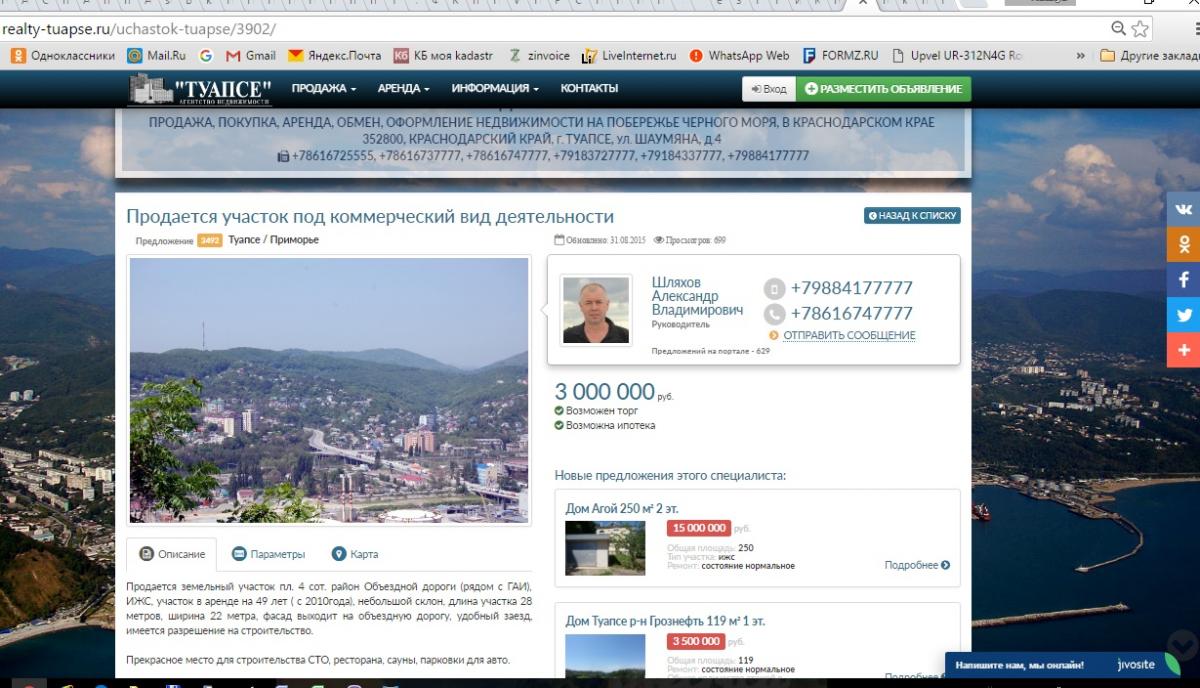Open more sharing options plus icon
The width and height of the screenshot is (1200, 688).
[x=1184, y=349]
